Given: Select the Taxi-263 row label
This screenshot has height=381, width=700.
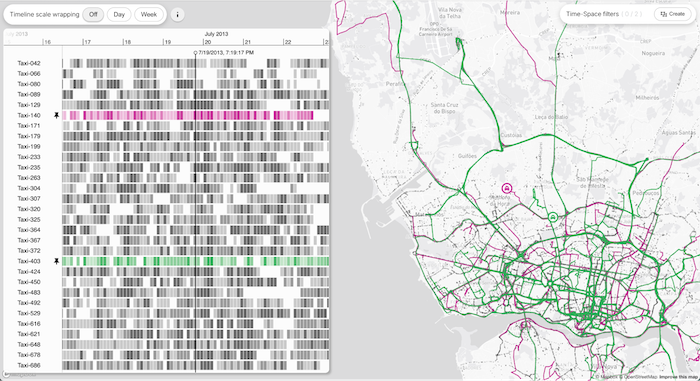Looking at the screenshot, I should (29, 178).
